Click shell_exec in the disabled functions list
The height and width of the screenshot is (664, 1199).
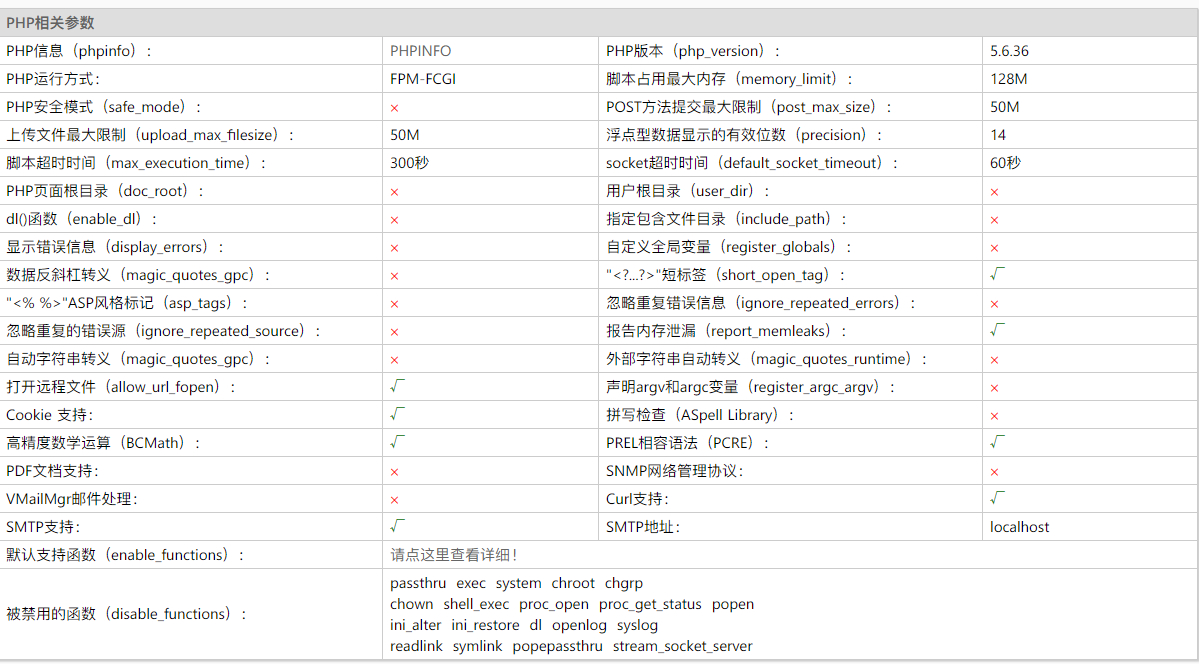coord(476,604)
